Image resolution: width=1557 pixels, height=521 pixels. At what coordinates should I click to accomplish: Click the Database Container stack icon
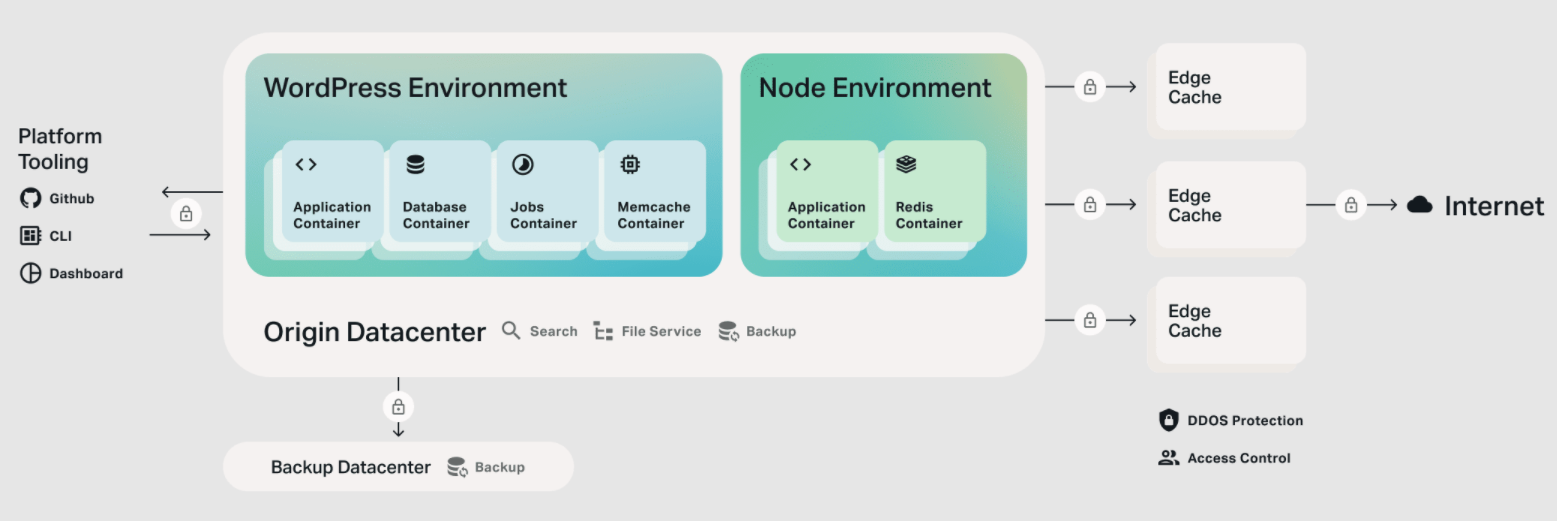click(415, 165)
